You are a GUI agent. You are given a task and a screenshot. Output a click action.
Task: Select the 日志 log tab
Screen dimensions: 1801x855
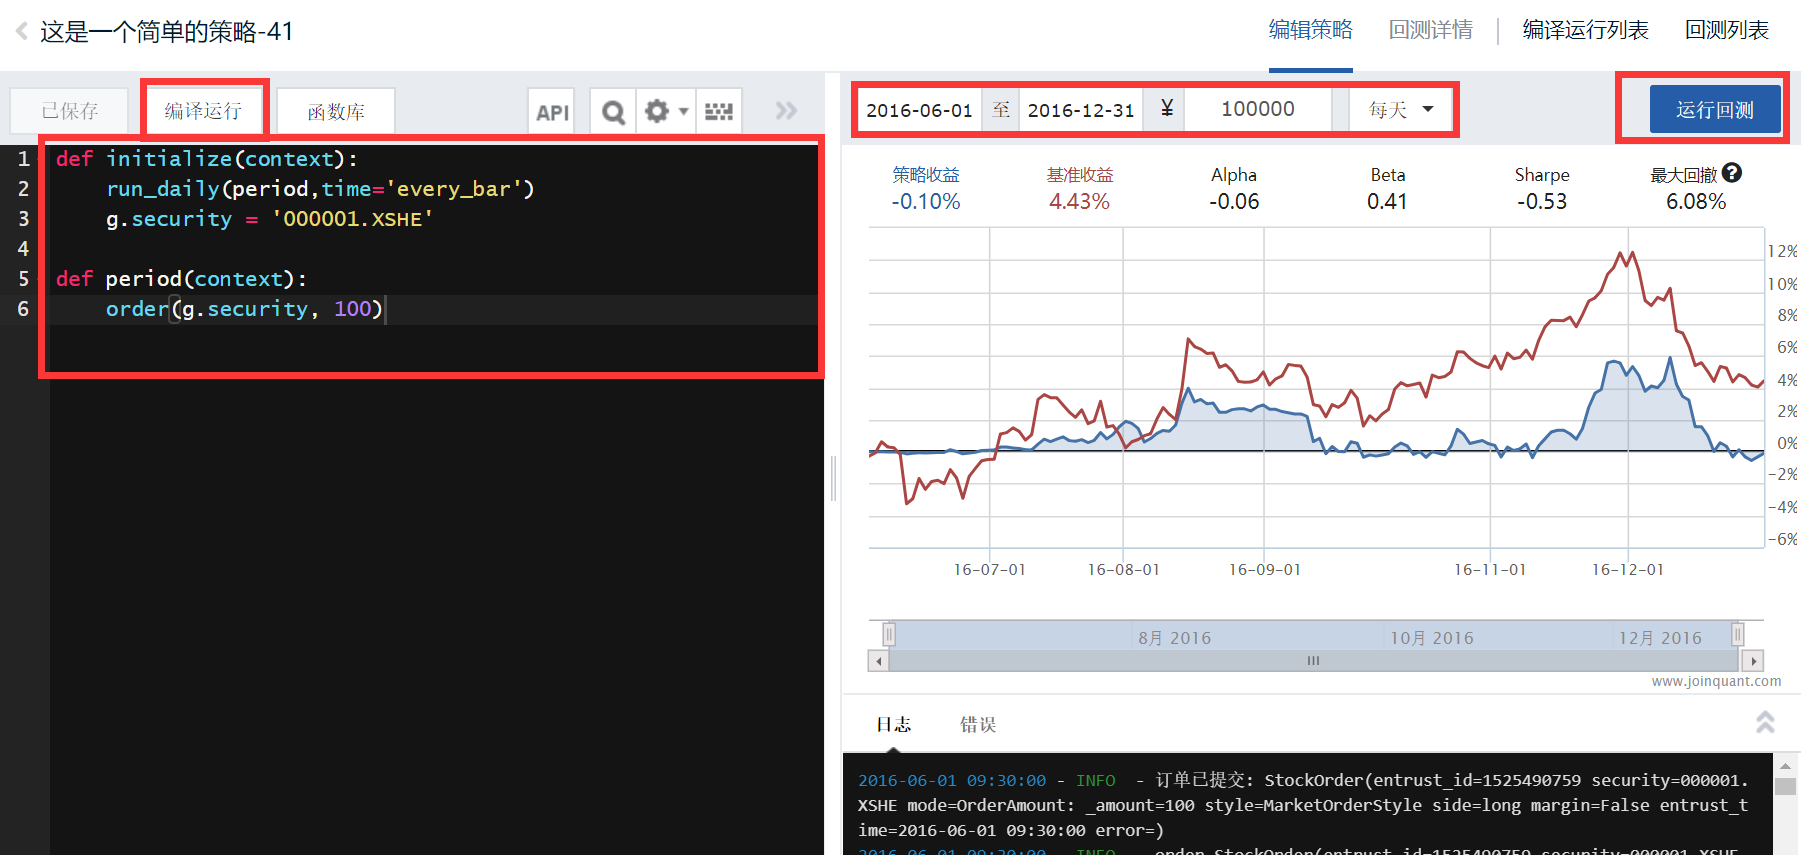click(x=893, y=724)
